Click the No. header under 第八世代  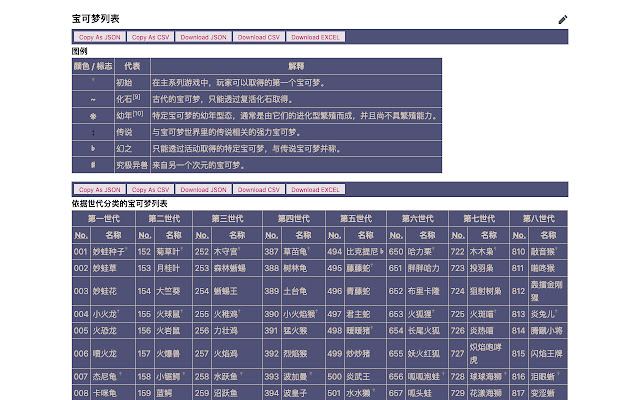pos(519,235)
